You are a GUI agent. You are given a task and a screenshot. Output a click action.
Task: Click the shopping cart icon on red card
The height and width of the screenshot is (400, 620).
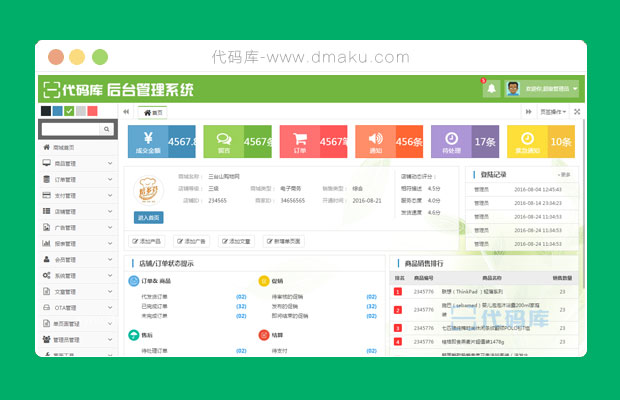[x=300, y=138]
